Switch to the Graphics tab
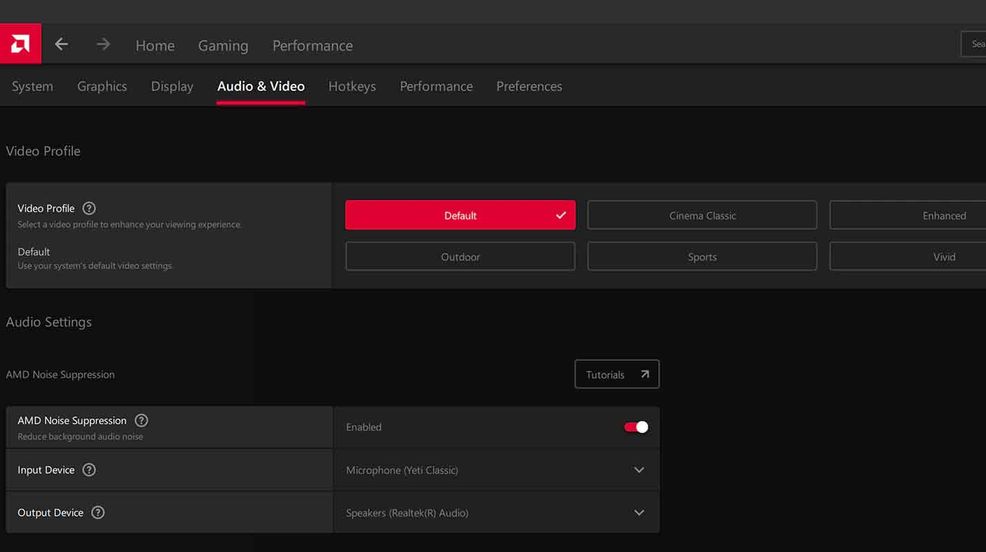This screenshot has width=986, height=552. point(102,86)
